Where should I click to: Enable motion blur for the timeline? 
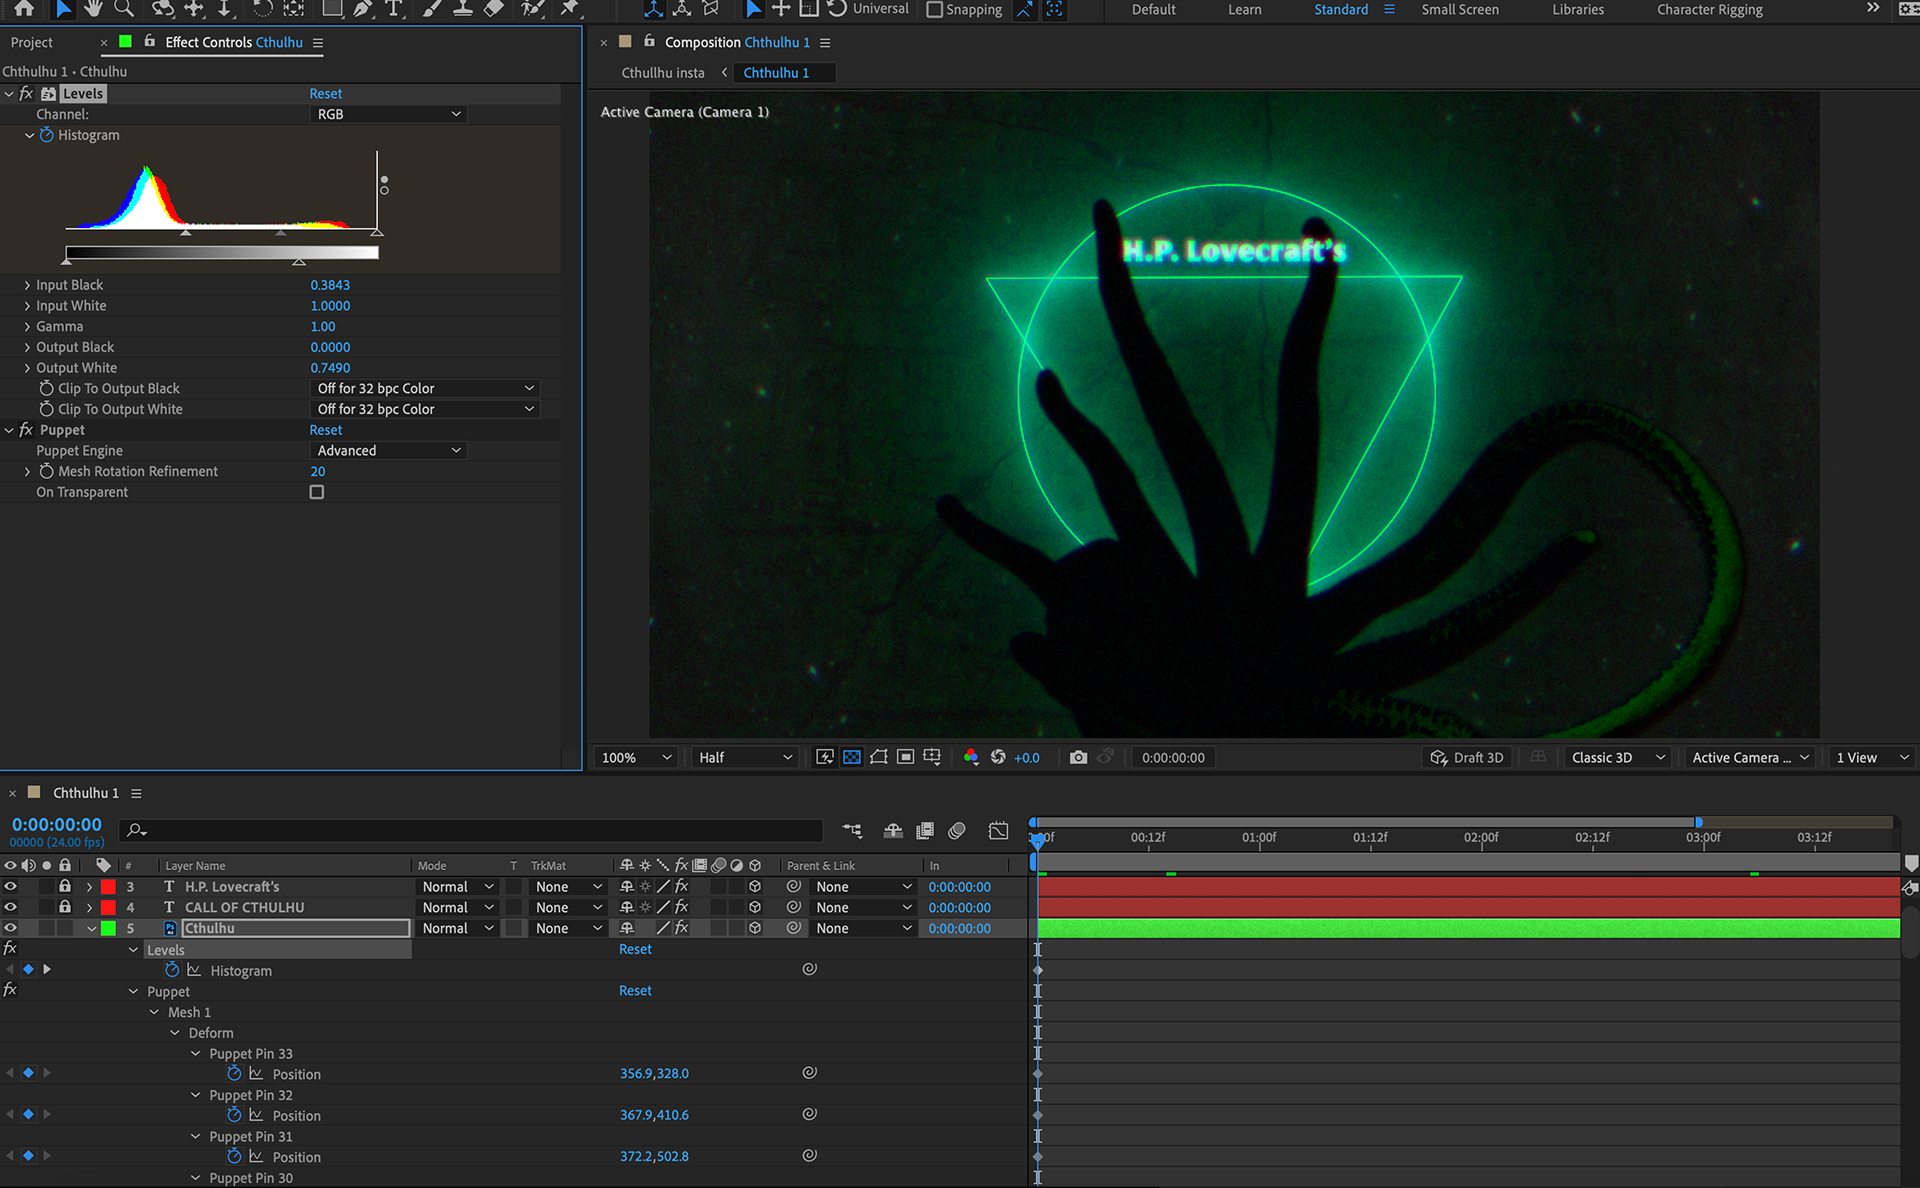957,830
